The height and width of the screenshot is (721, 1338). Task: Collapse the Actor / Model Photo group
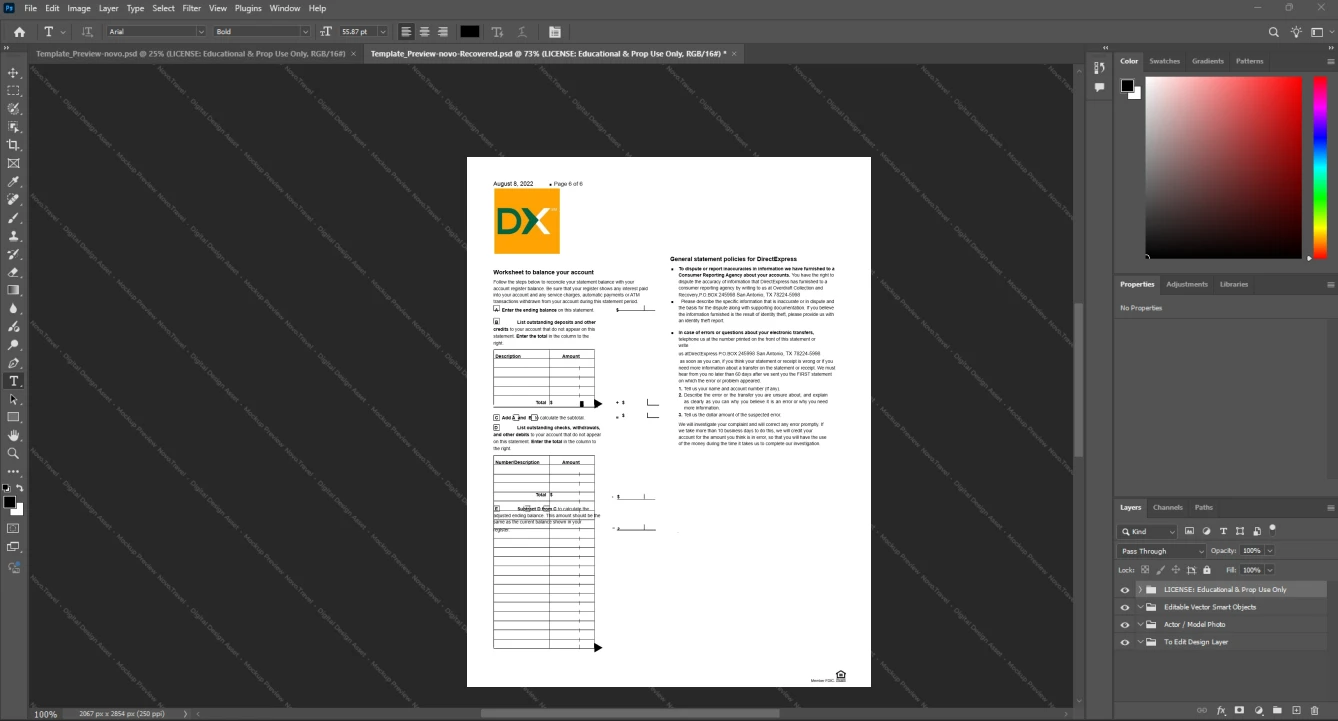pos(1139,625)
